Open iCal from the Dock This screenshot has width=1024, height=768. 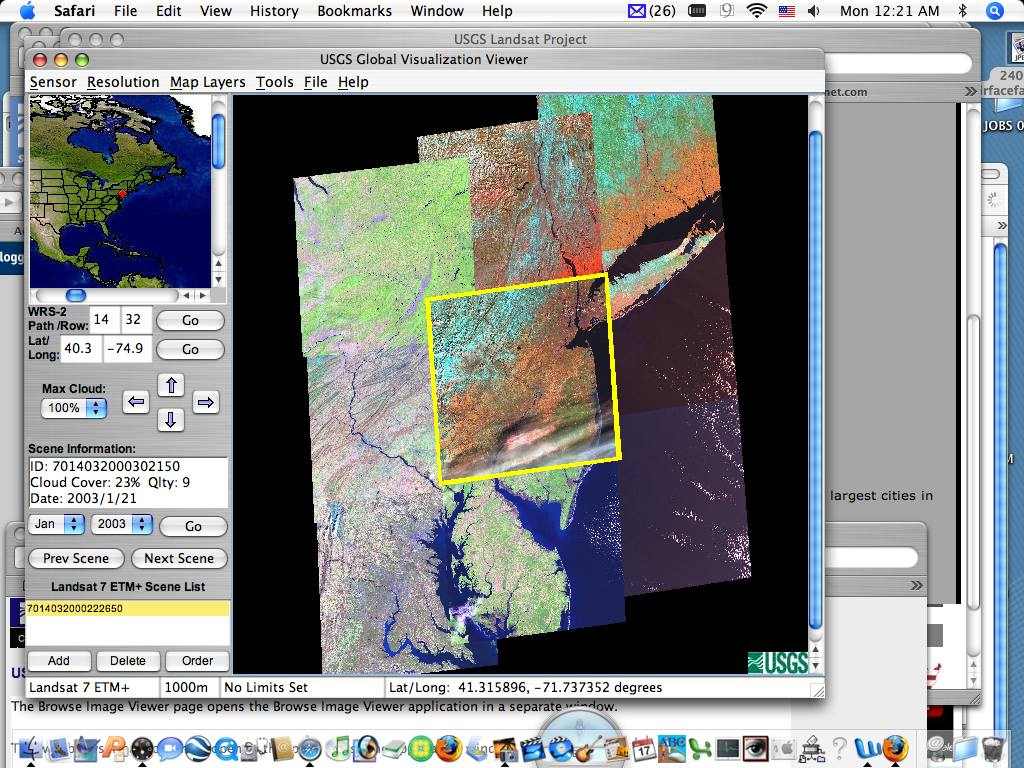click(644, 748)
